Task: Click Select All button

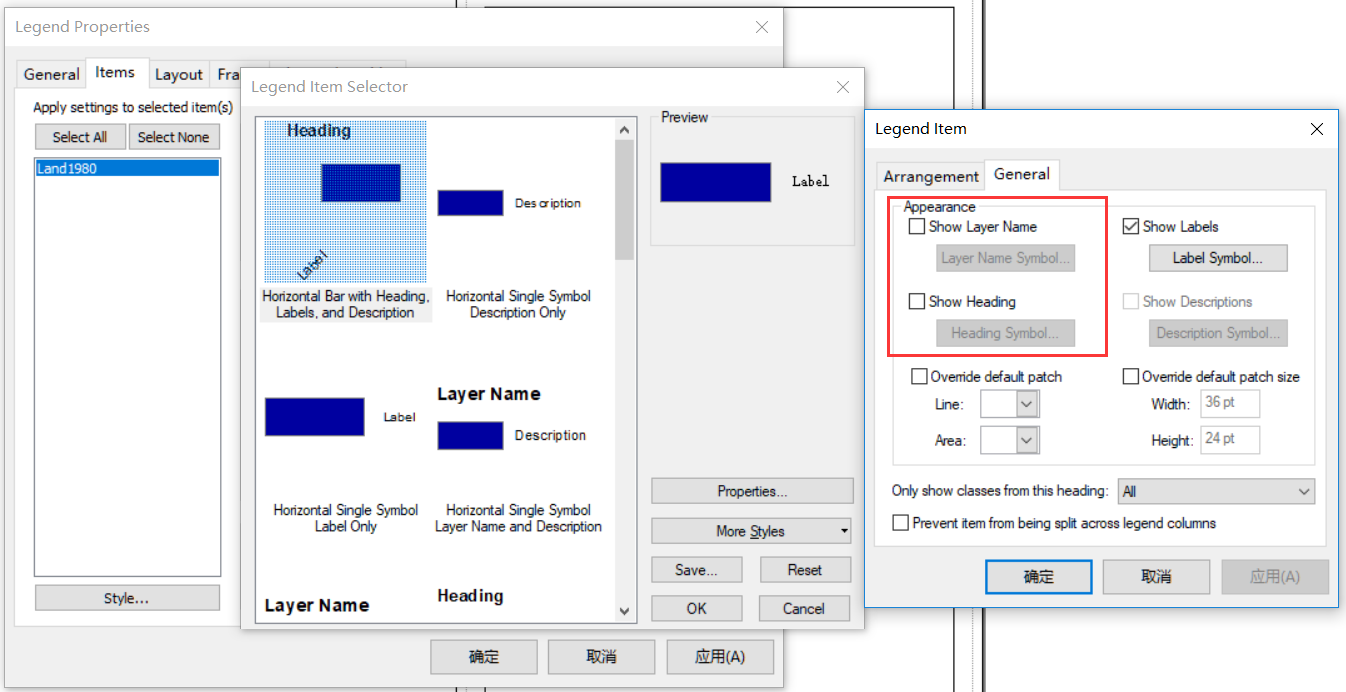Action: [80, 137]
